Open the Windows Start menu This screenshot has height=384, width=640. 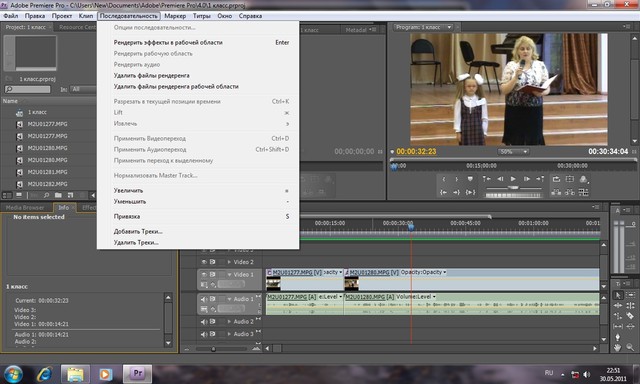tap(13, 374)
